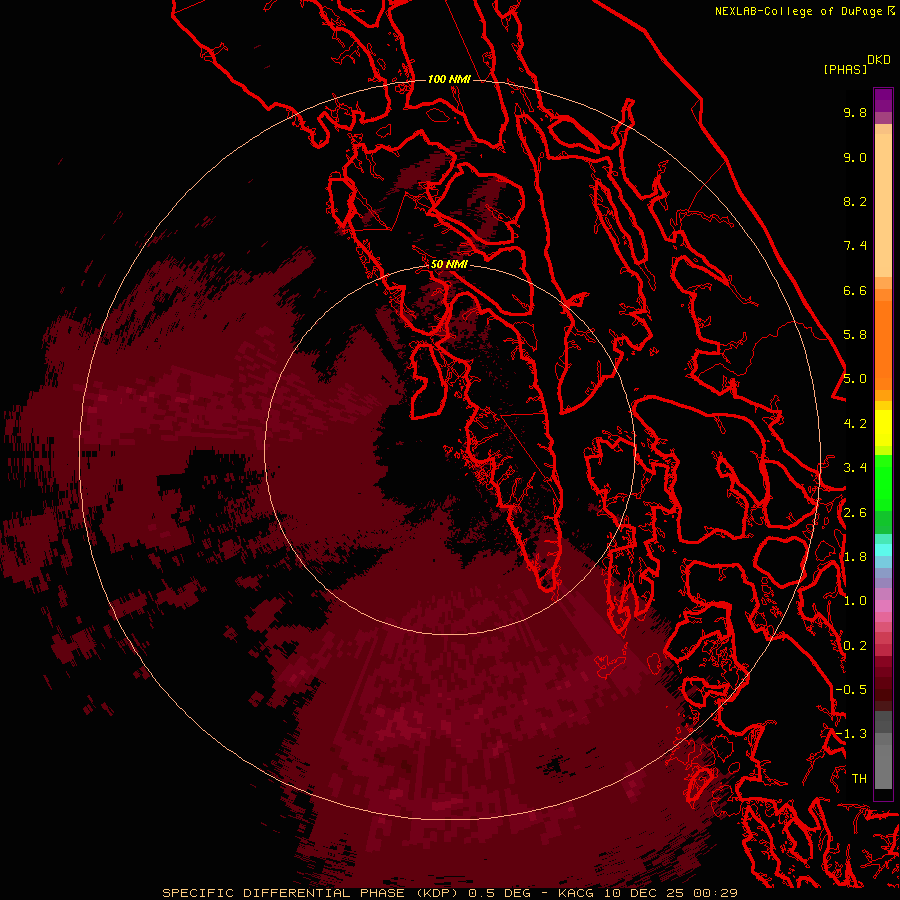Click the pink band of the color scale
This screenshot has width=900, height=900.
[x=883, y=606]
